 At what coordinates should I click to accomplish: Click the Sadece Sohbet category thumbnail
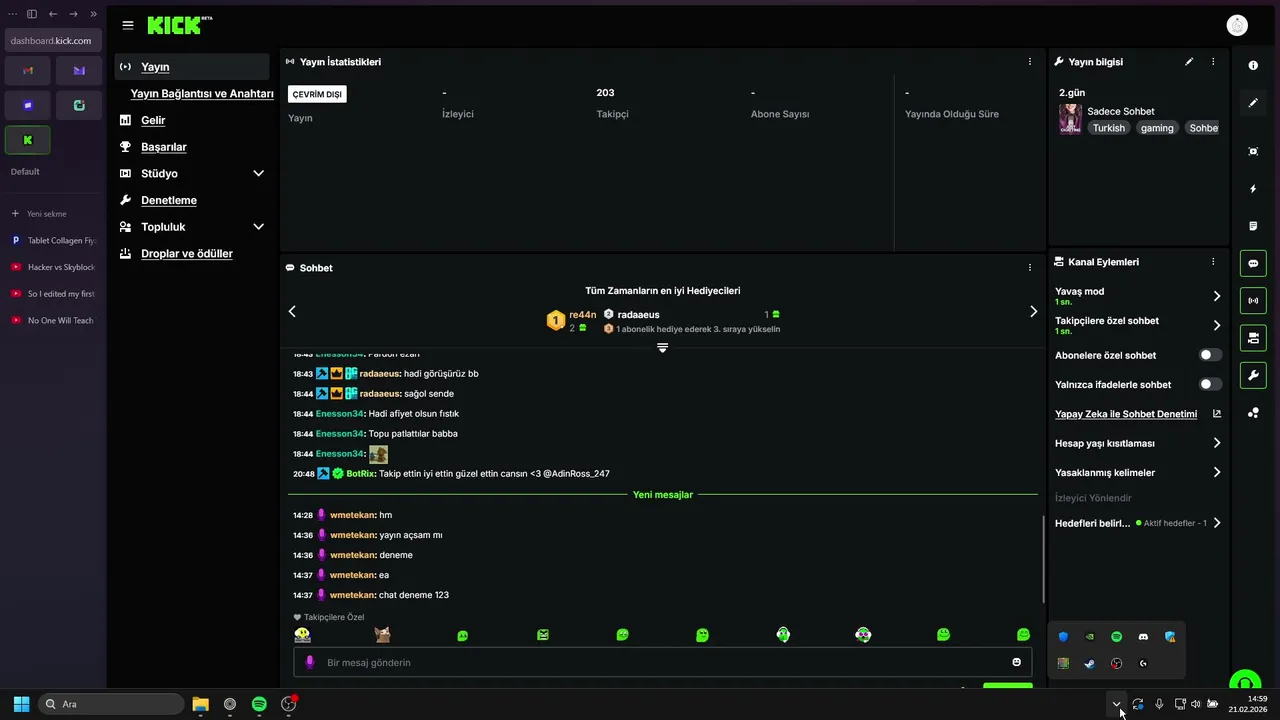pos(1070,119)
